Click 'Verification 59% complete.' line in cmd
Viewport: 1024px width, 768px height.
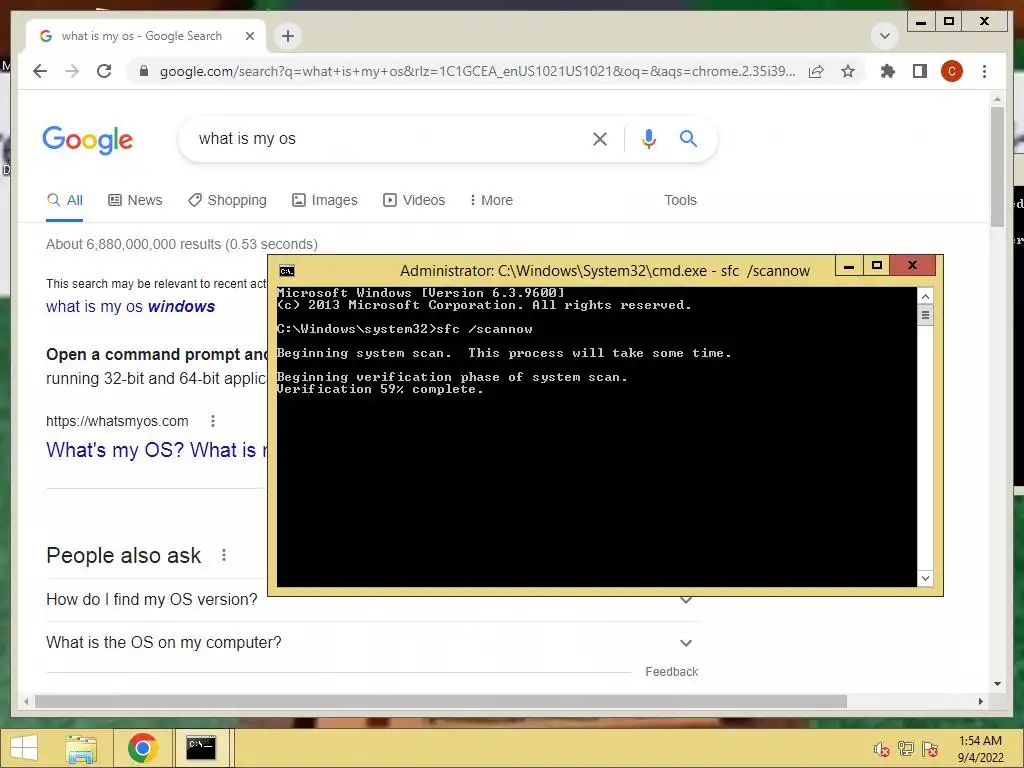[x=380, y=389]
